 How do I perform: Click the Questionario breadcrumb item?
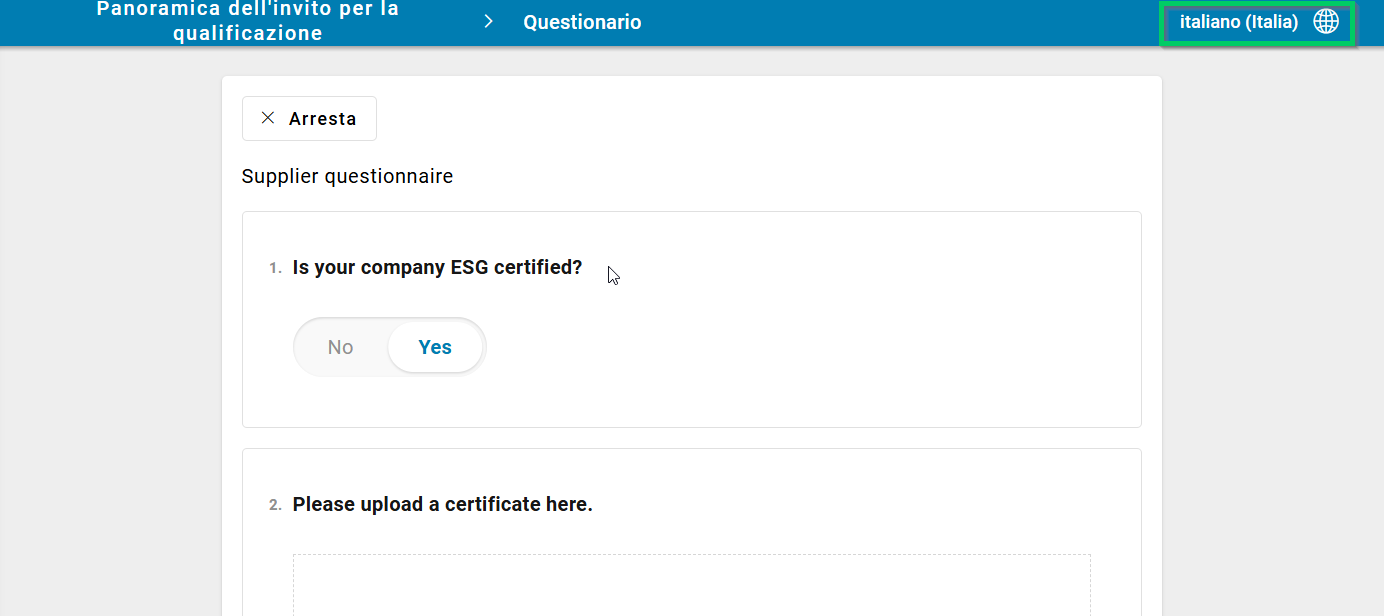[582, 22]
